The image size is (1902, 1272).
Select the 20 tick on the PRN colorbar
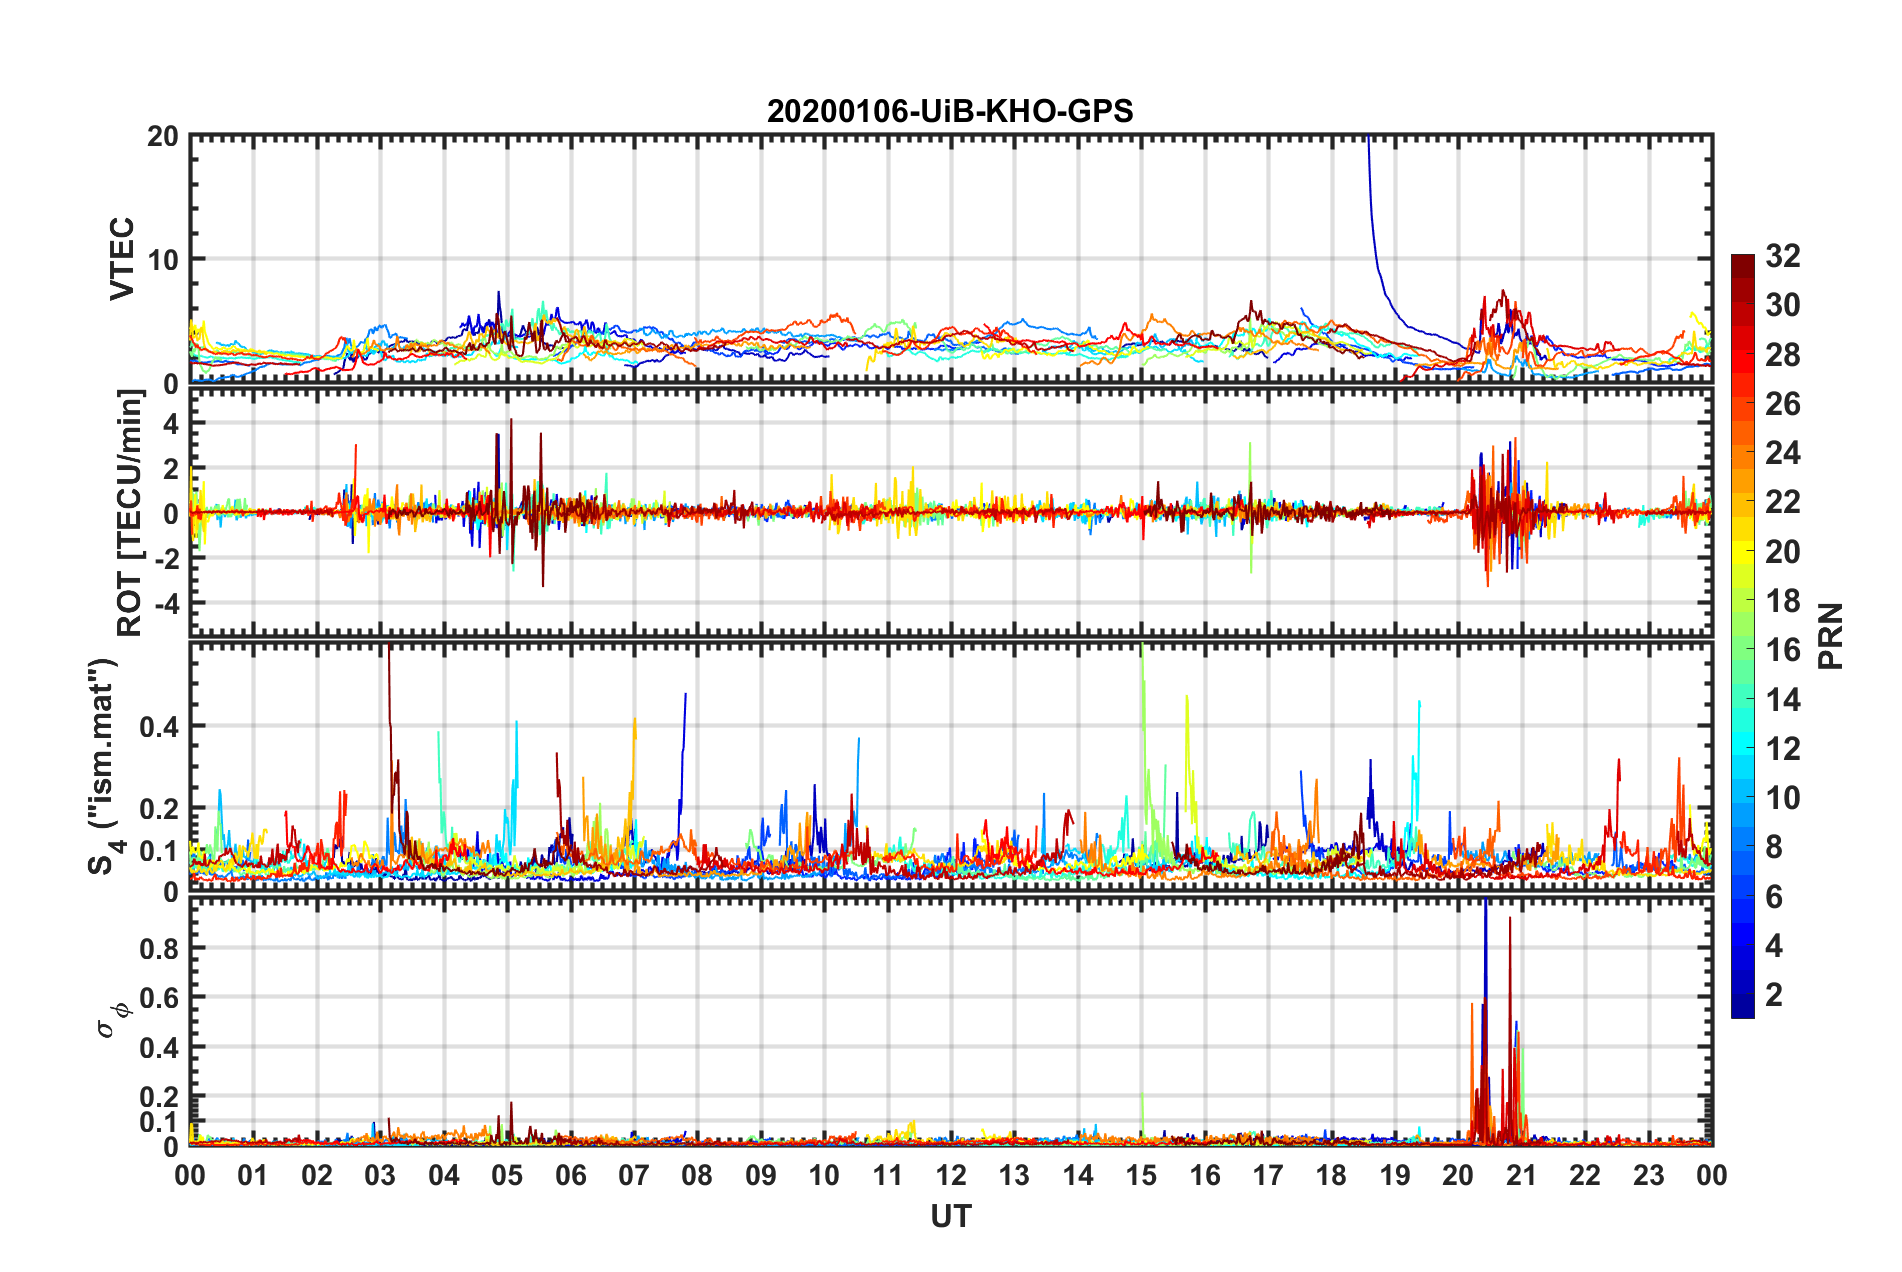(1783, 552)
